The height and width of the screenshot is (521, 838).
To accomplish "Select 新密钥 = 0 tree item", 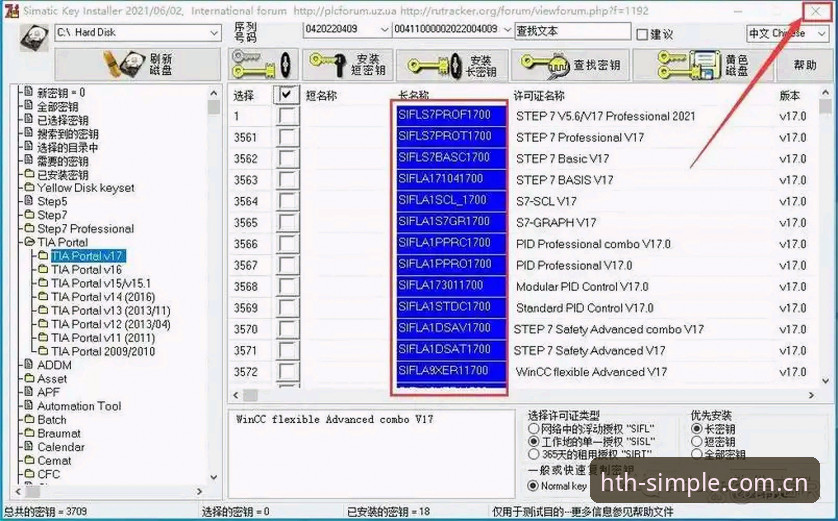I will click(61, 93).
